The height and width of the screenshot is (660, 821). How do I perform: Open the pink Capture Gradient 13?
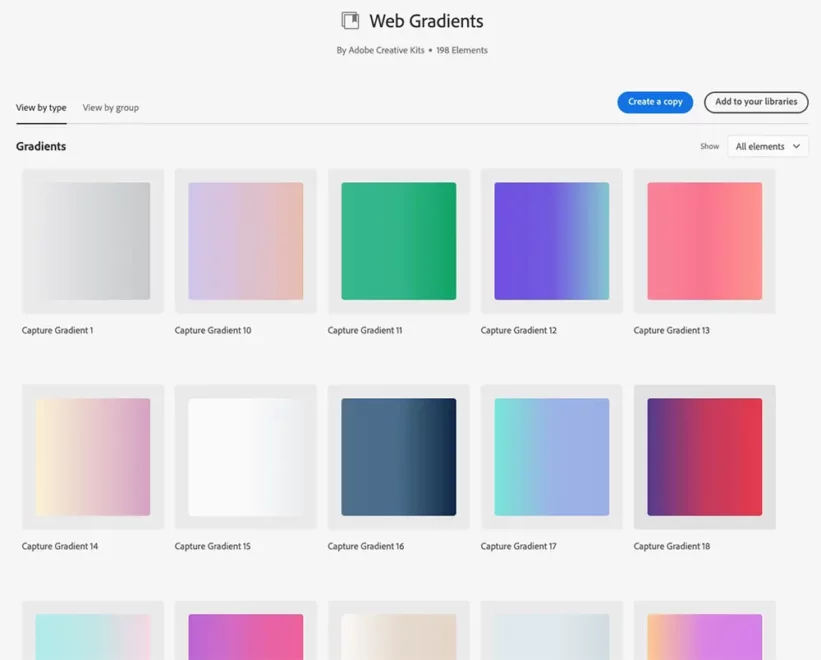point(704,240)
